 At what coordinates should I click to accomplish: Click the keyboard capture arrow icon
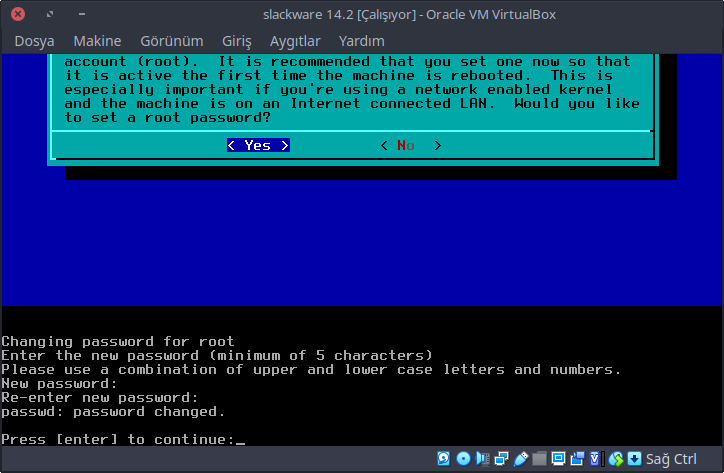pyautogui.click(x=634, y=459)
